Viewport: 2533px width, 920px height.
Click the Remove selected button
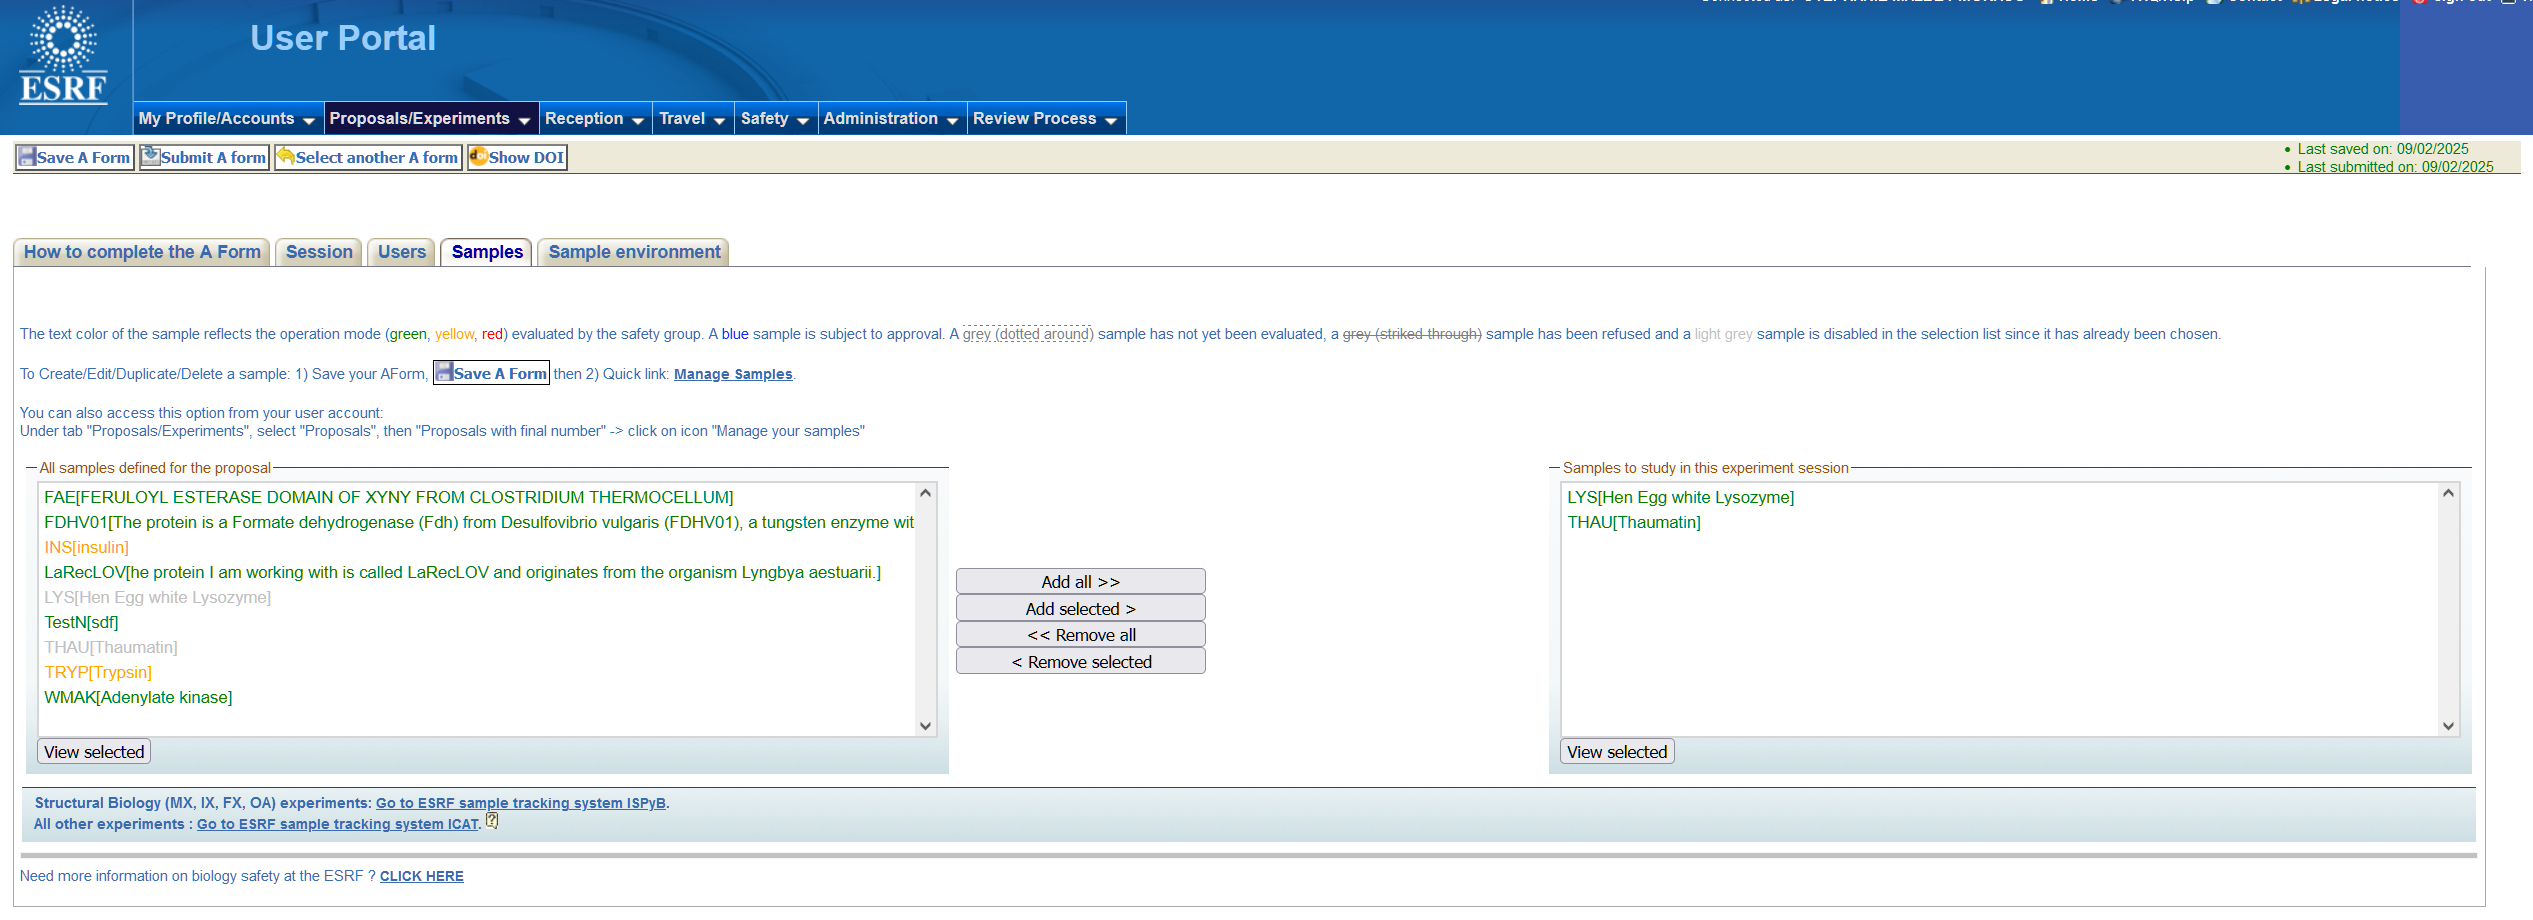1079,661
